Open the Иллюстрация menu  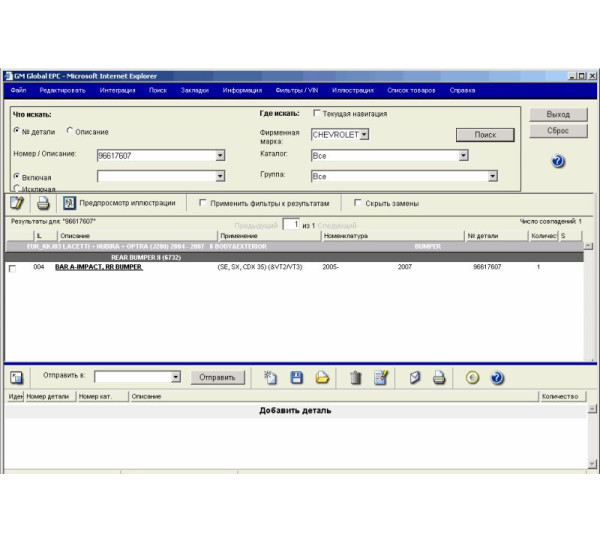tap(352, 90)
